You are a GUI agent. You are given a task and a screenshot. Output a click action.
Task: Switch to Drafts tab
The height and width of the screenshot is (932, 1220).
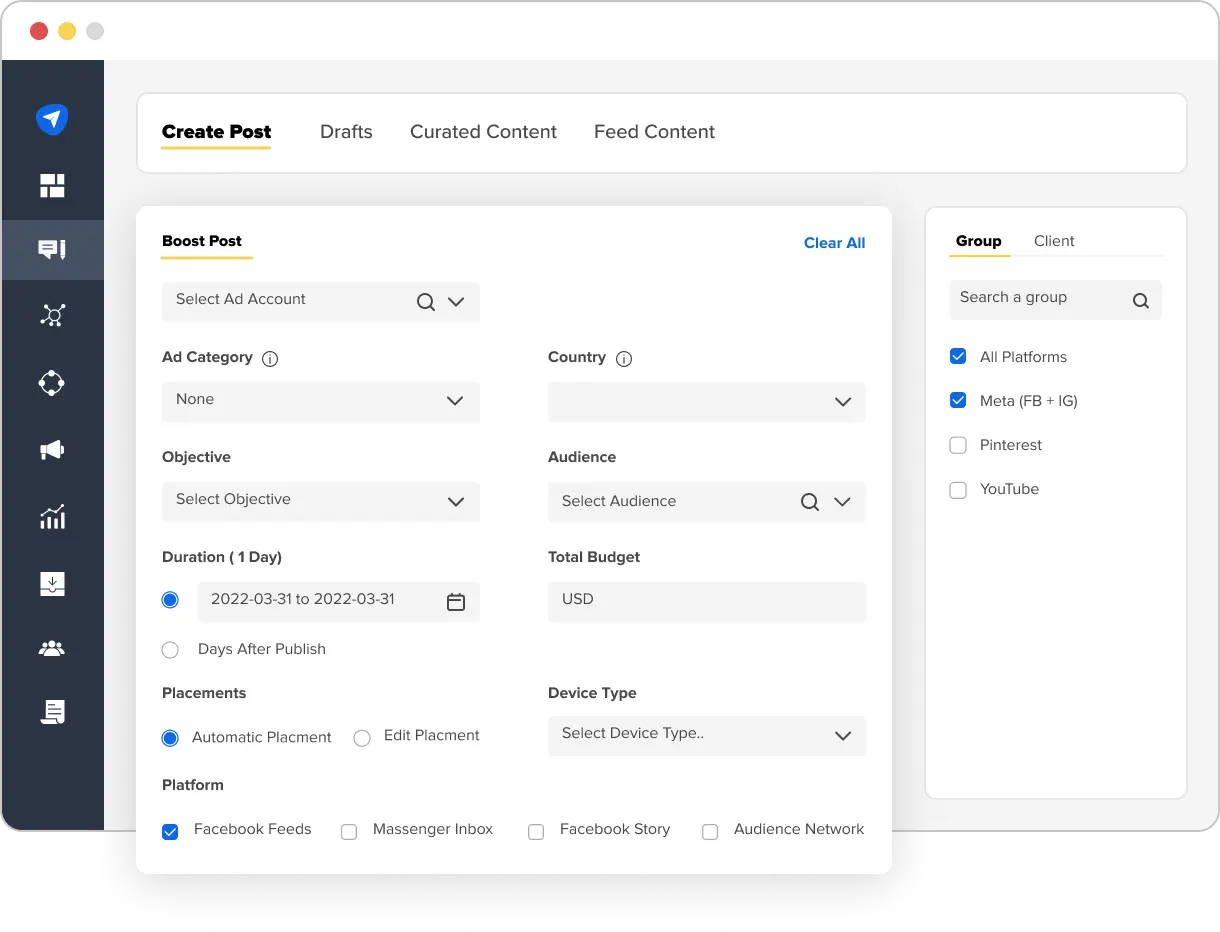tap(346, 132)
